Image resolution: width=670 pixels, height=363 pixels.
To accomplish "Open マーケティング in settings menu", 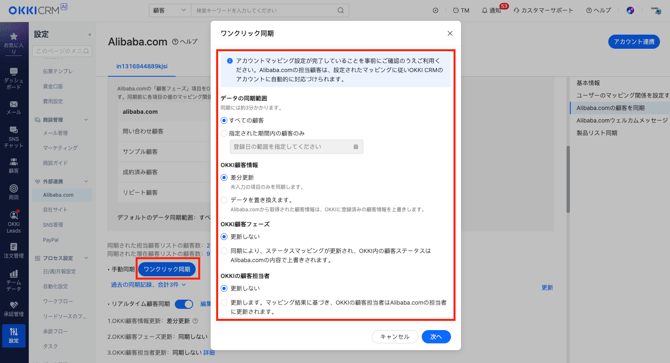I will tap(60, 148).
